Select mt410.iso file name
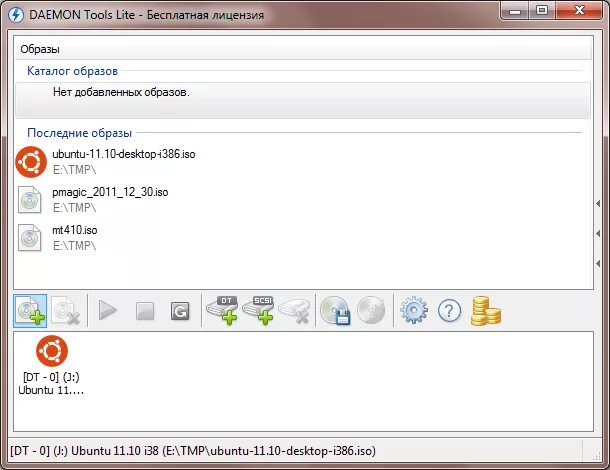This screenshot has width=610, height=470. coord(75,230)
